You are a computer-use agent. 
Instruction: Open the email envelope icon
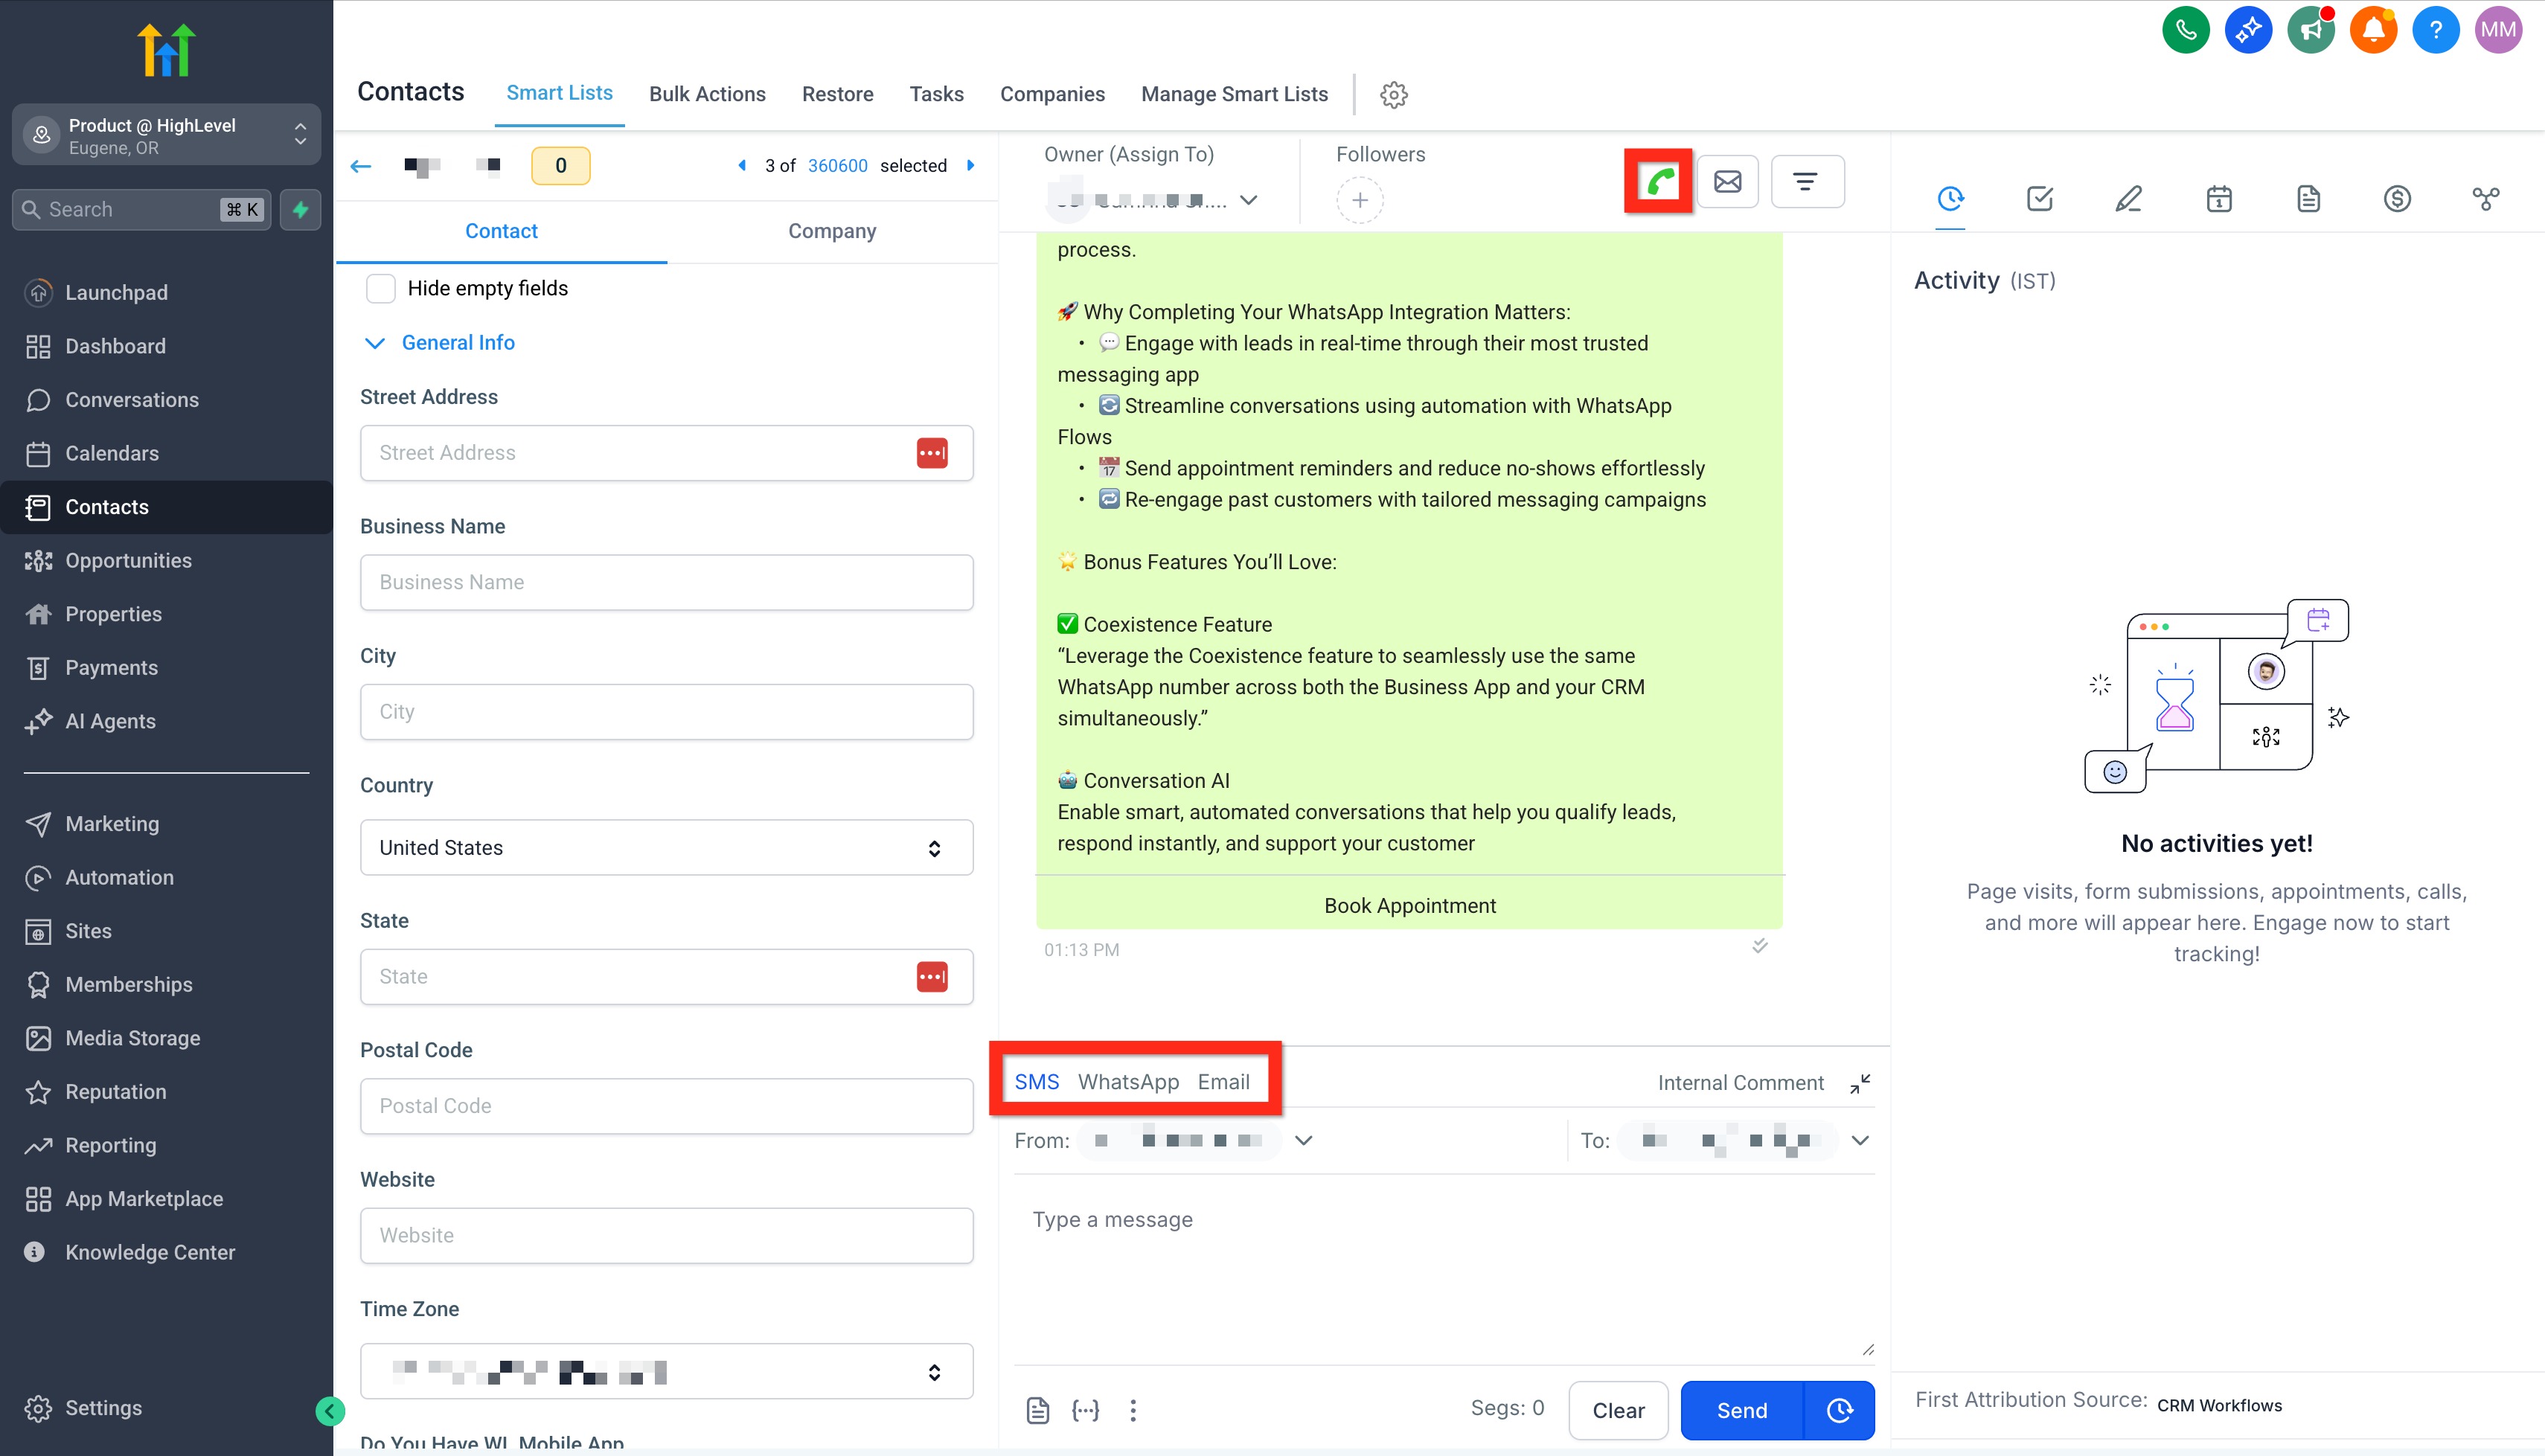pos(1727,182)
